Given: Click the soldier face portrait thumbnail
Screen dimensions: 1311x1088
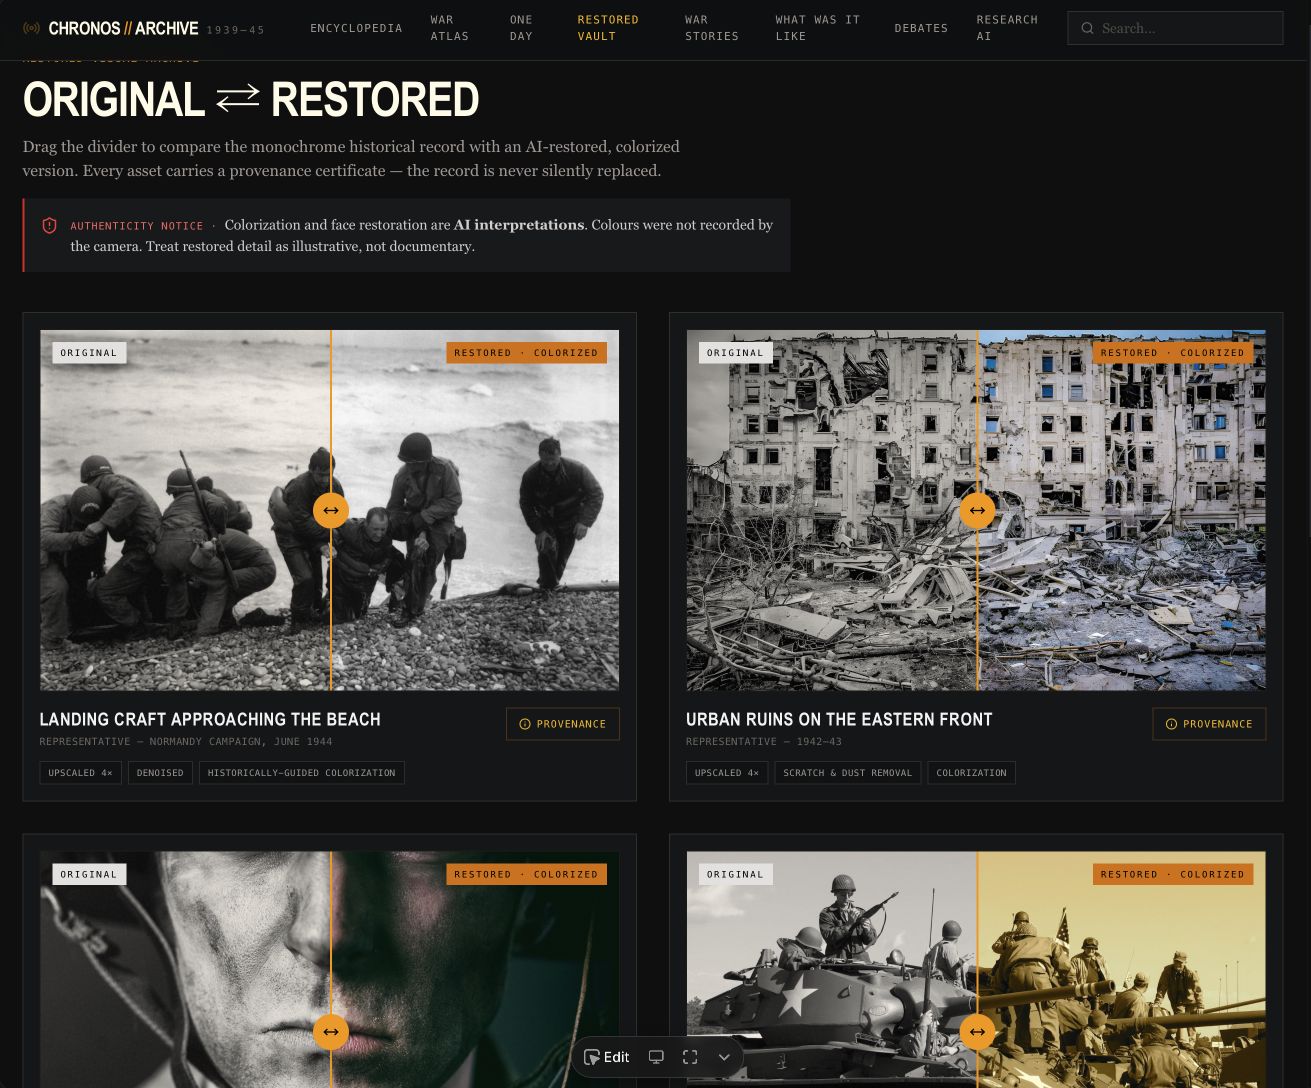Looking at the screenshot, I should pos(330,969).
